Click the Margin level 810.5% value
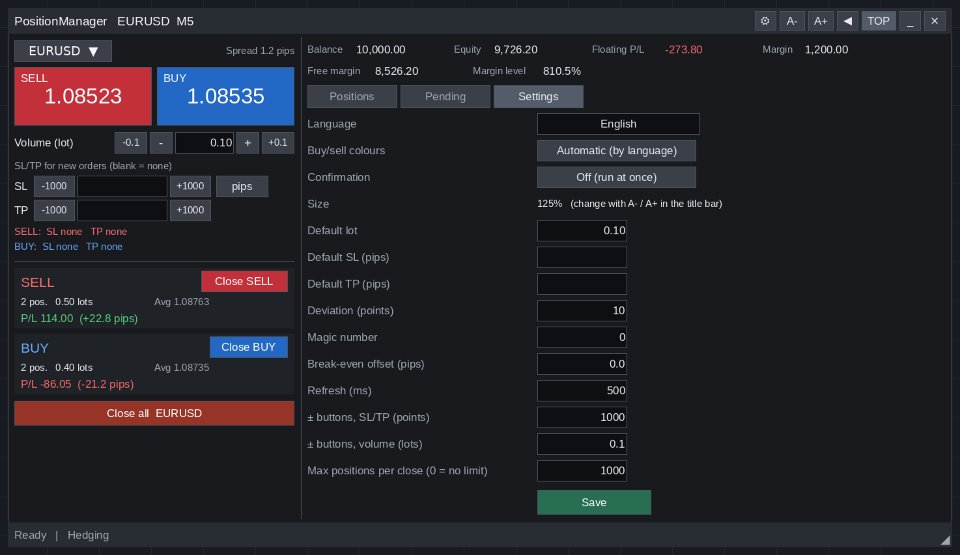Screen dimensions: 960x555 561,71
